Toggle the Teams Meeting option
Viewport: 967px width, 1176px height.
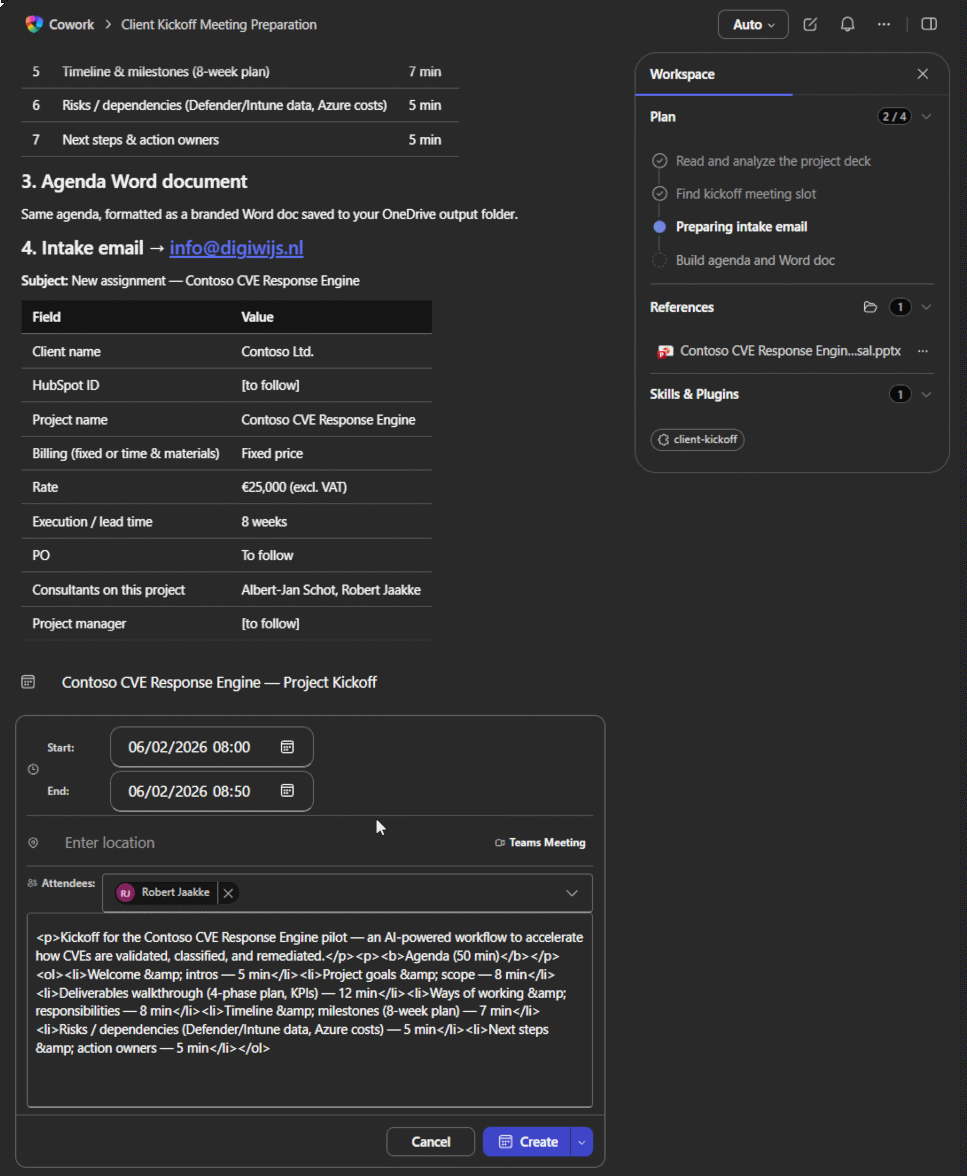pos(540,843)
